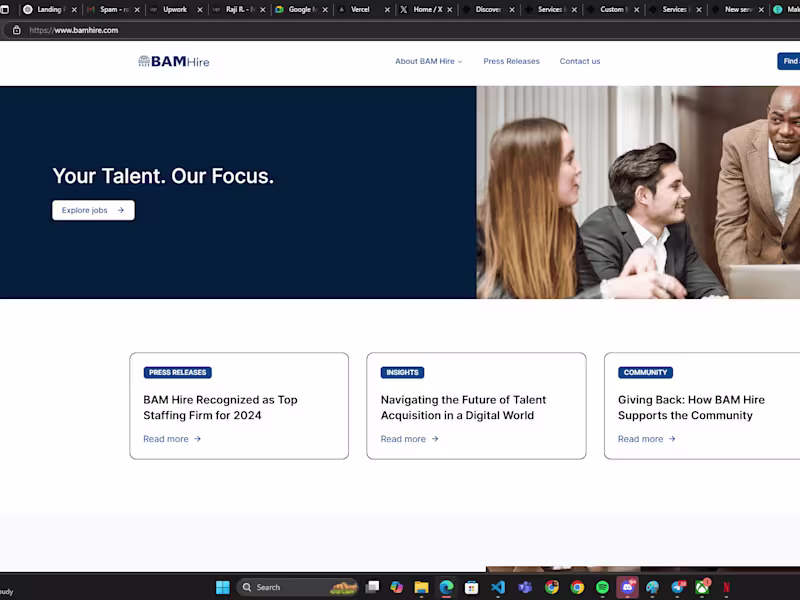The height and width of the screenshot is (600, 800).
Task: Open Discord from the taskbar
Action: coord(625,587)
